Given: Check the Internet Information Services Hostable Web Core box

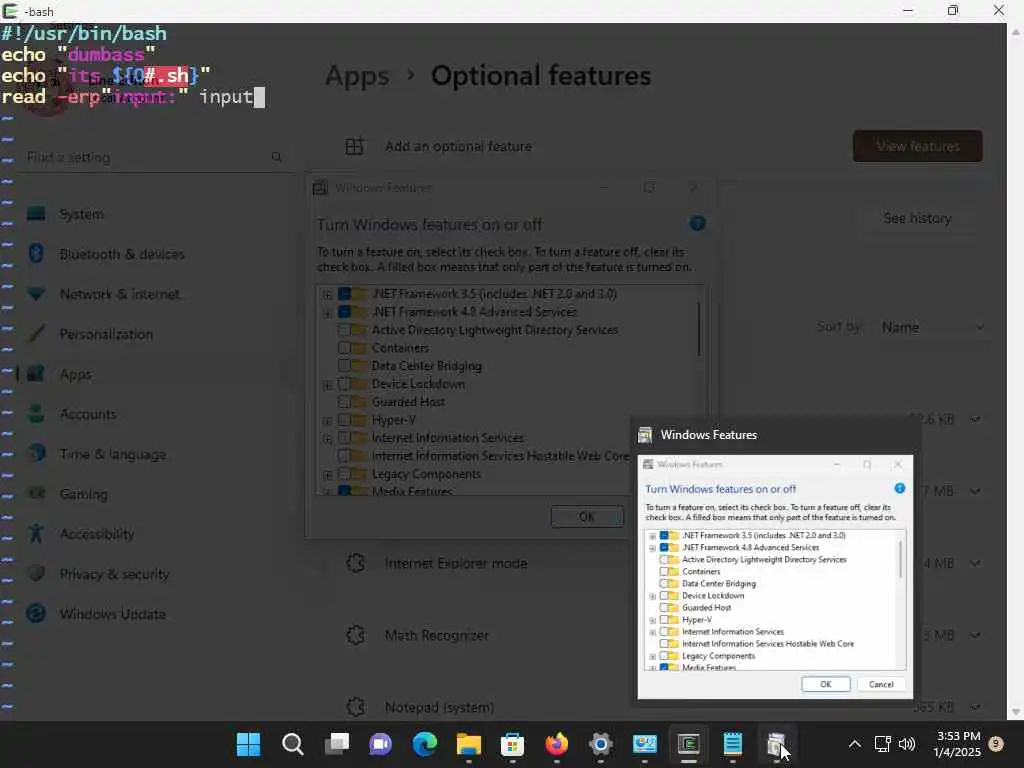Looking at the screenshot, I should coord(344,456).
